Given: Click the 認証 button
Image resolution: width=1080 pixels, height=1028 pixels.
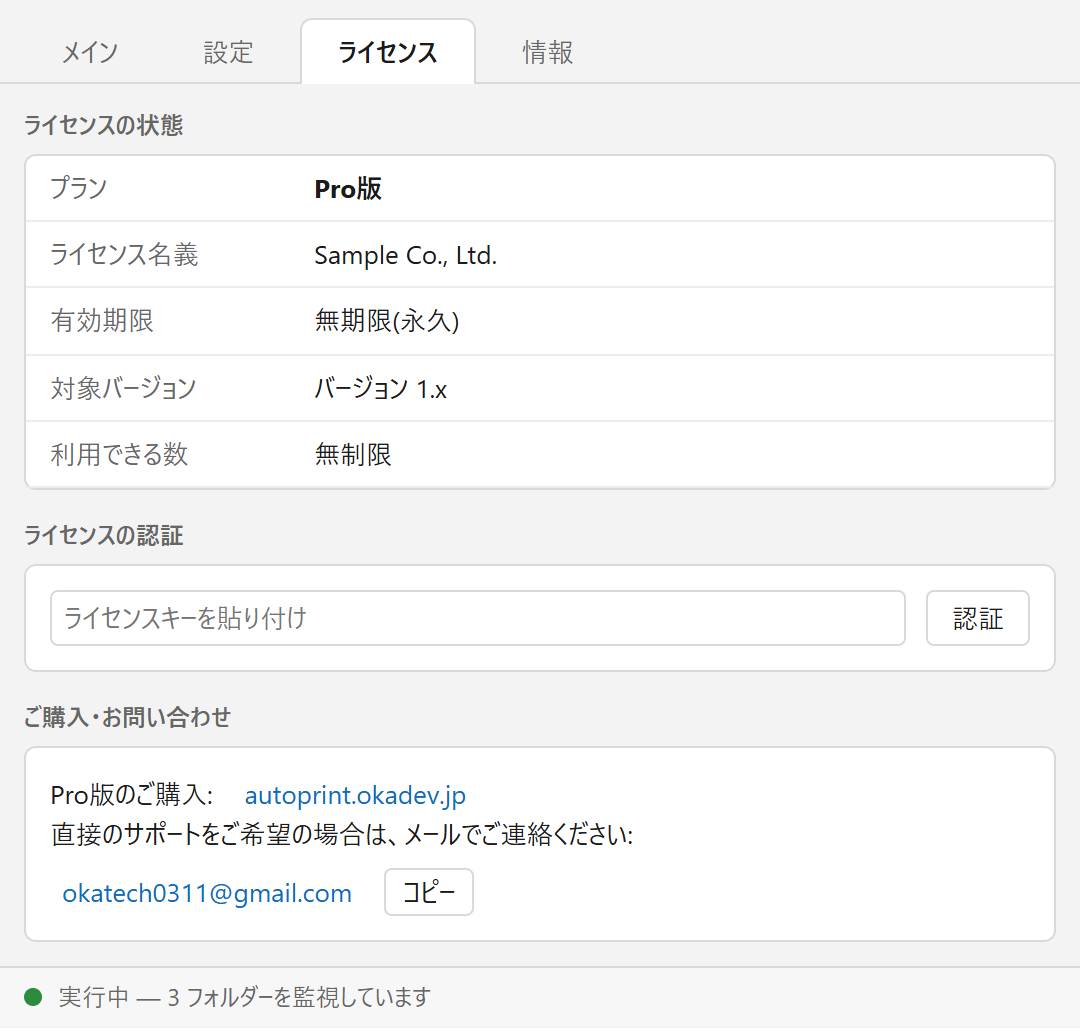Looking at the screenshot, I should [x=977, y=618].
